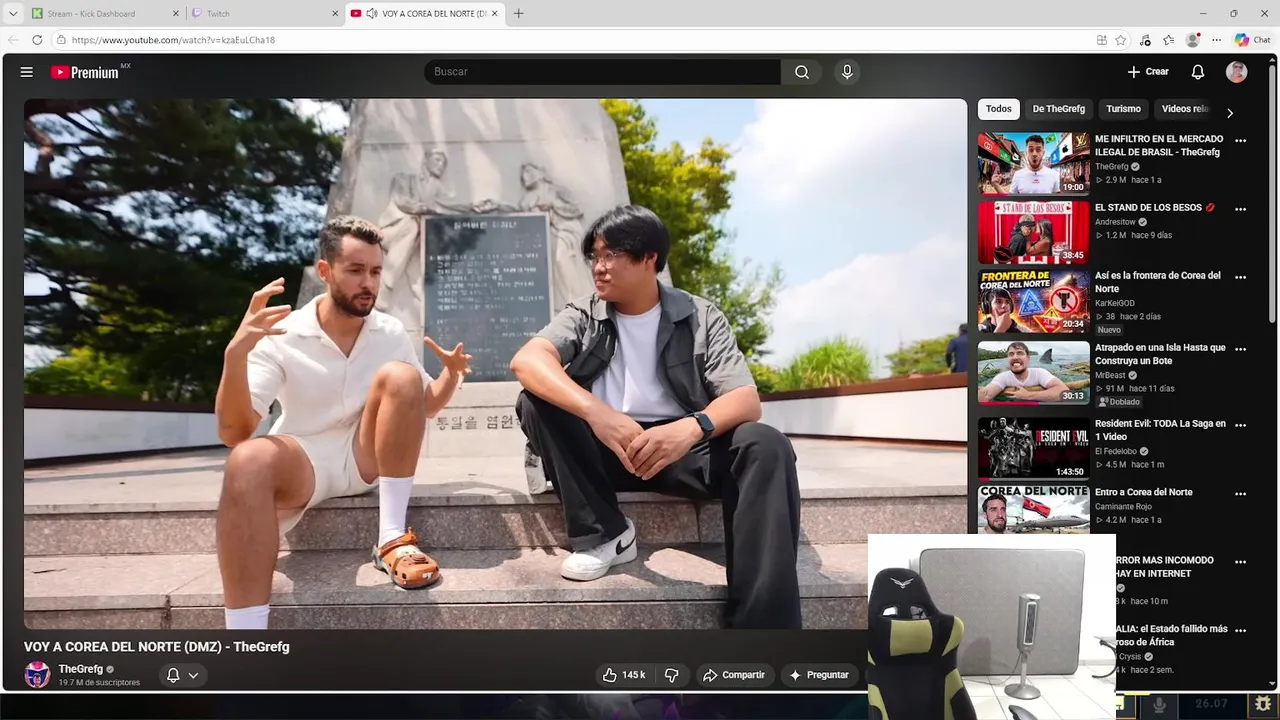Open the Resident Evil saga thumbnail

1033,448
